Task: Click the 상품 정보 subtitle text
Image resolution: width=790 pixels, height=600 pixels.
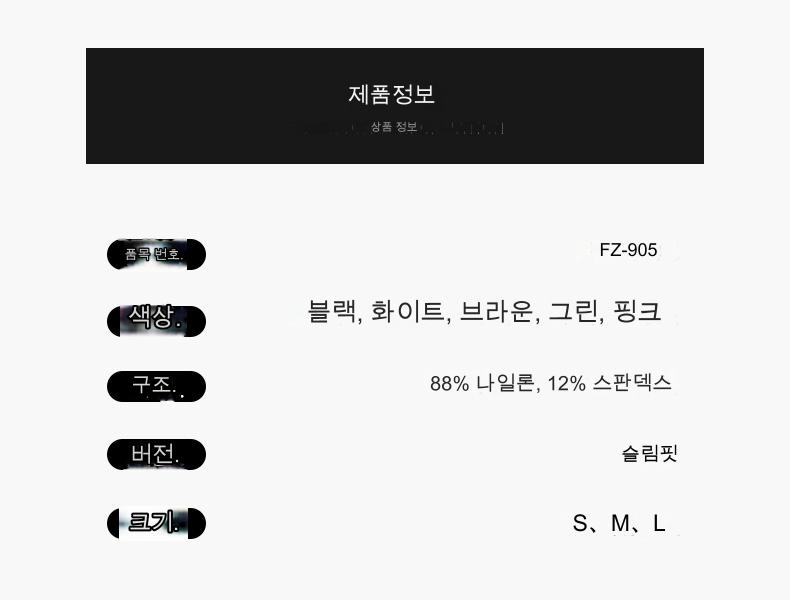Action: tap(394, 127)
